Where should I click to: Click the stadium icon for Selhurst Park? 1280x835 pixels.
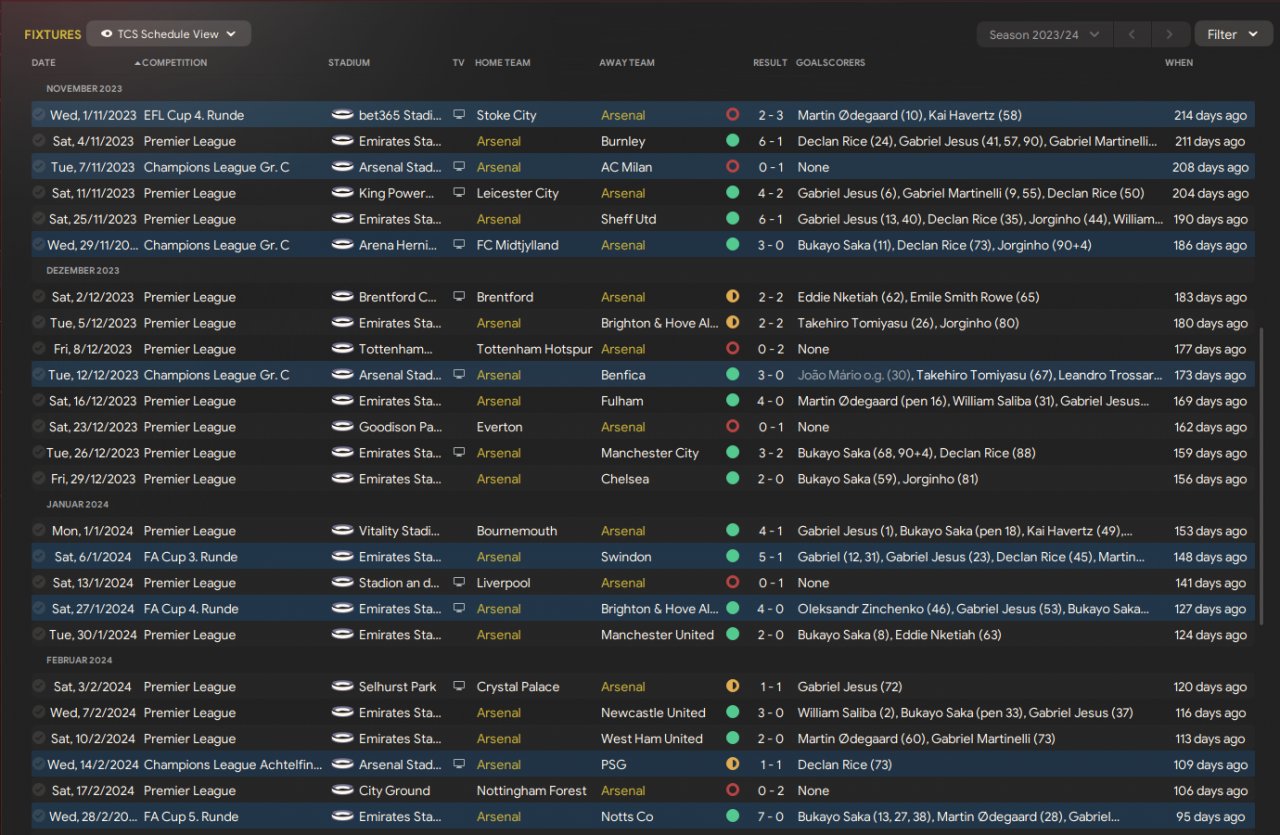pos(342,687)
